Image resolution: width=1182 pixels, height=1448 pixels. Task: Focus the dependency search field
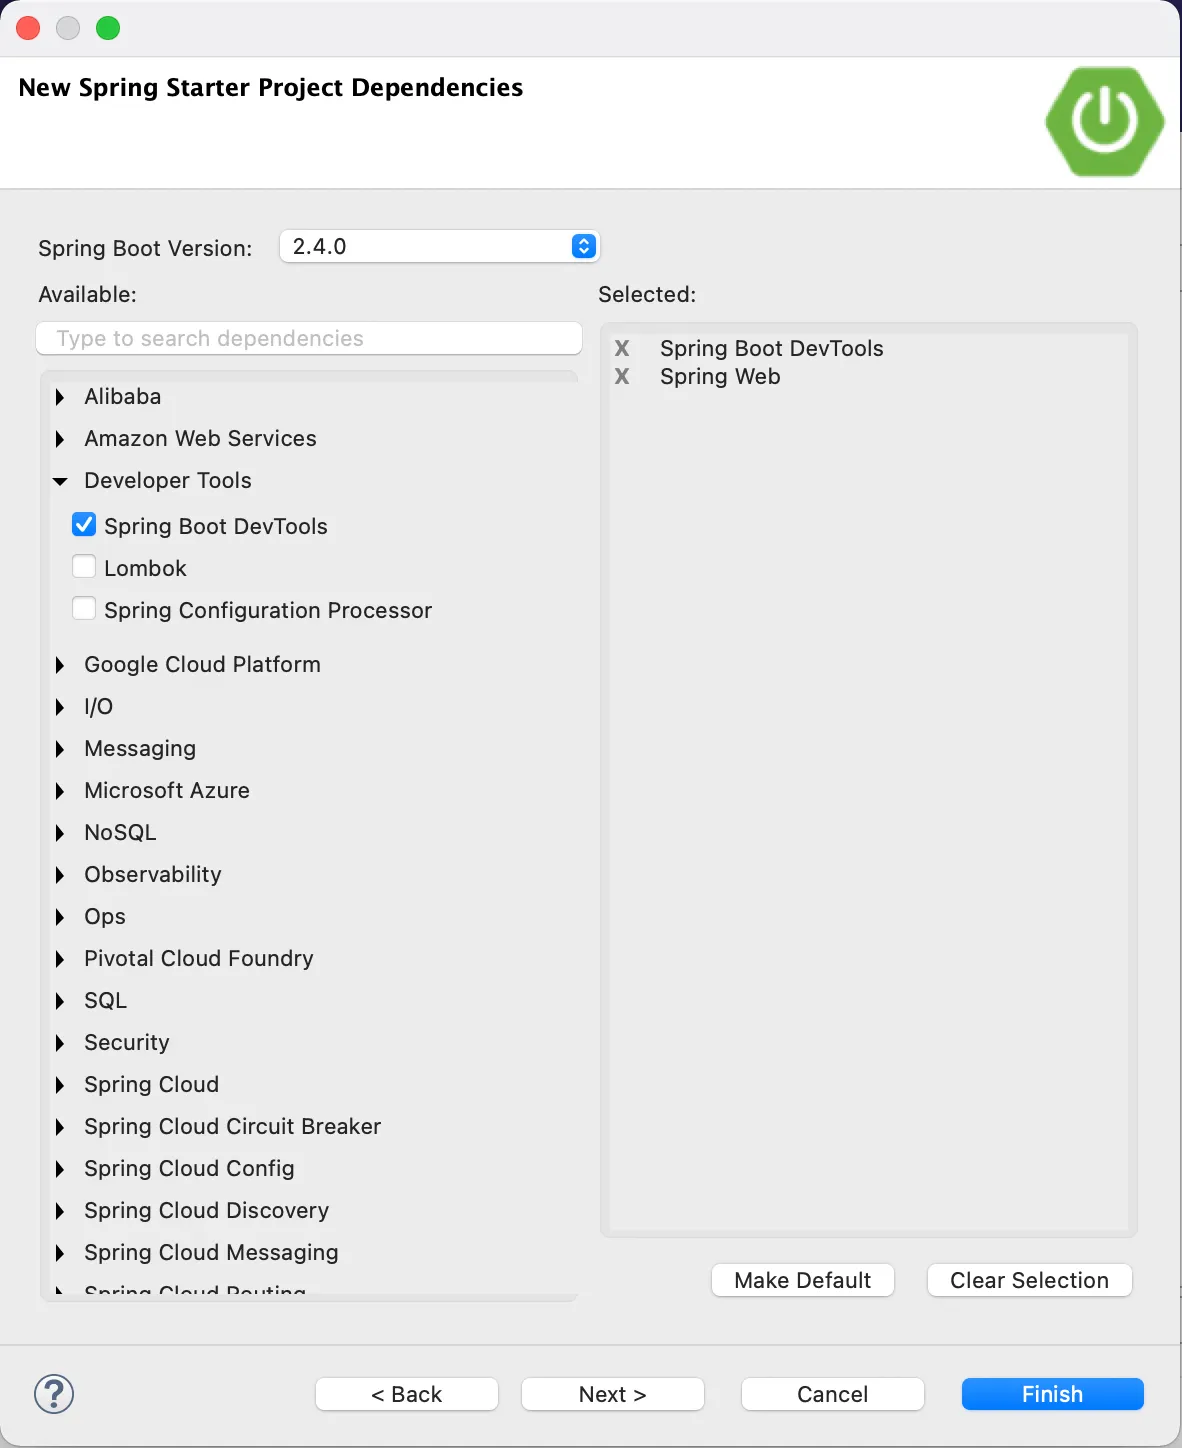pyautogui.click(x=309, y=338)
